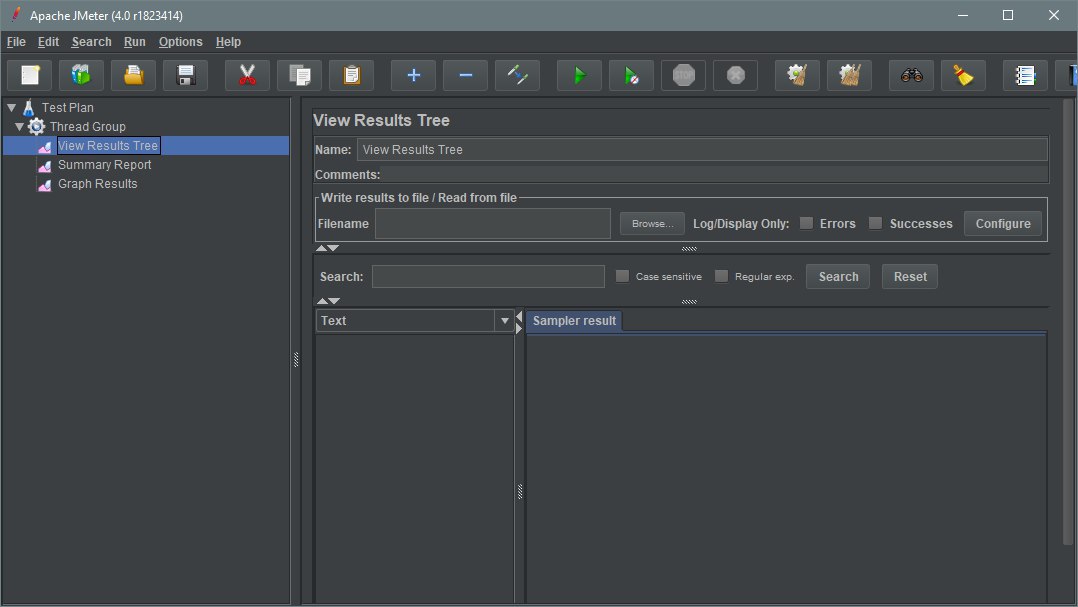Click results split pane collapse arrows
This screenshot has width=1078, height=607.
(x=519, y=322)
